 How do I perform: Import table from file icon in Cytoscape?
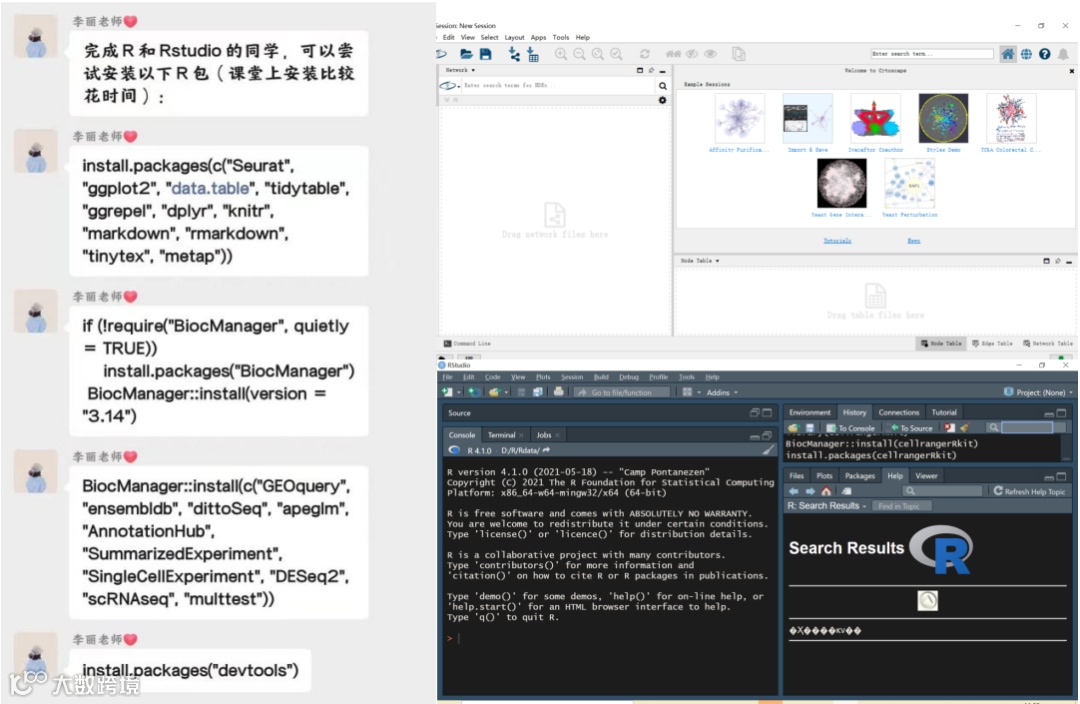point(532,54)
